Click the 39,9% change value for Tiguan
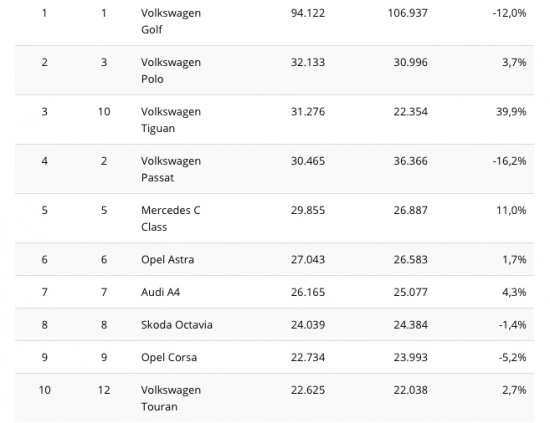This screenshot has height=423, width=550. point(511,112)
